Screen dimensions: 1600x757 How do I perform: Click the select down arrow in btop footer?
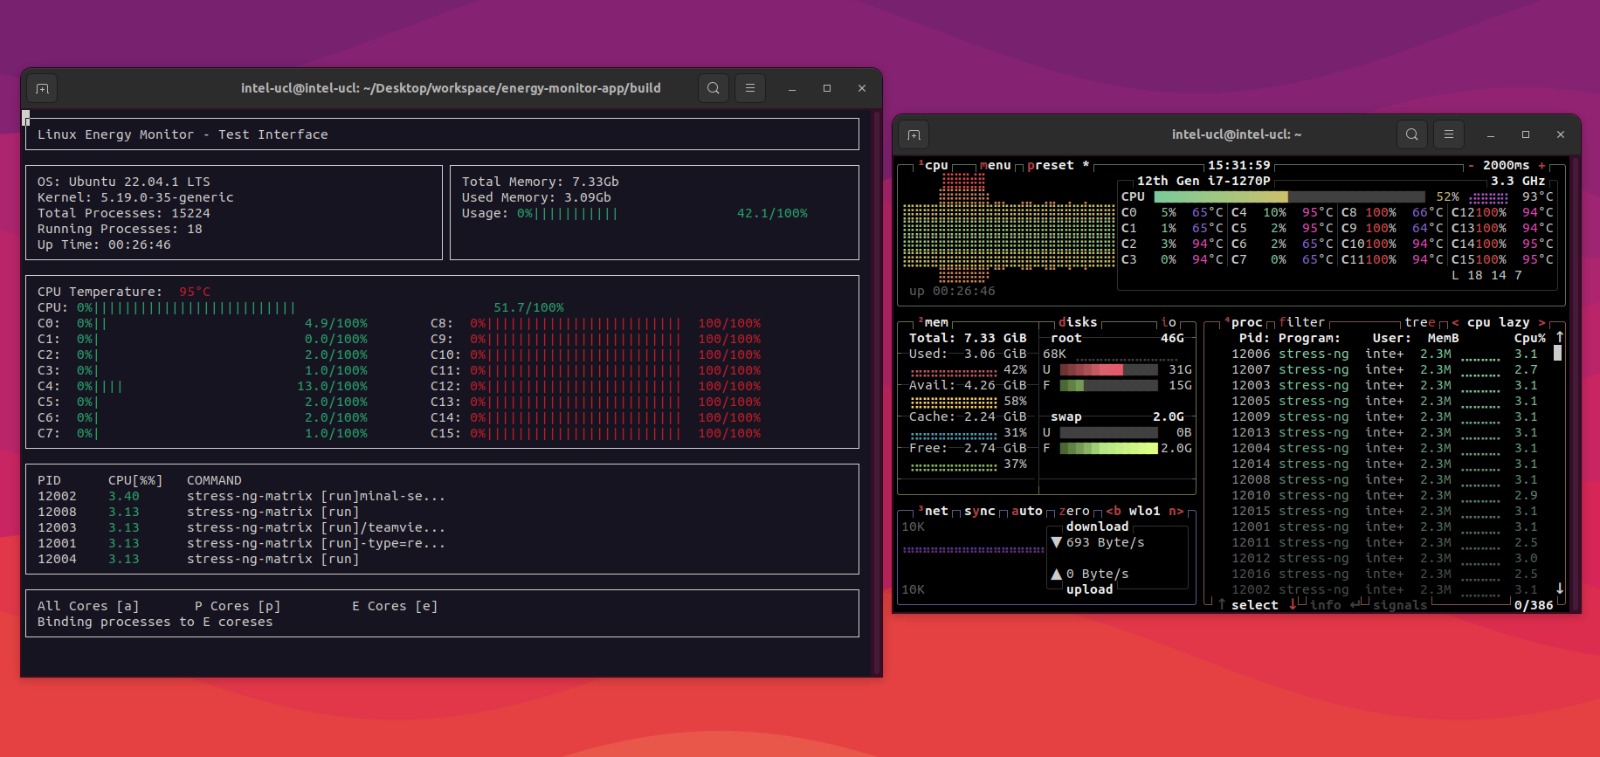click(x=1293, y=605)
